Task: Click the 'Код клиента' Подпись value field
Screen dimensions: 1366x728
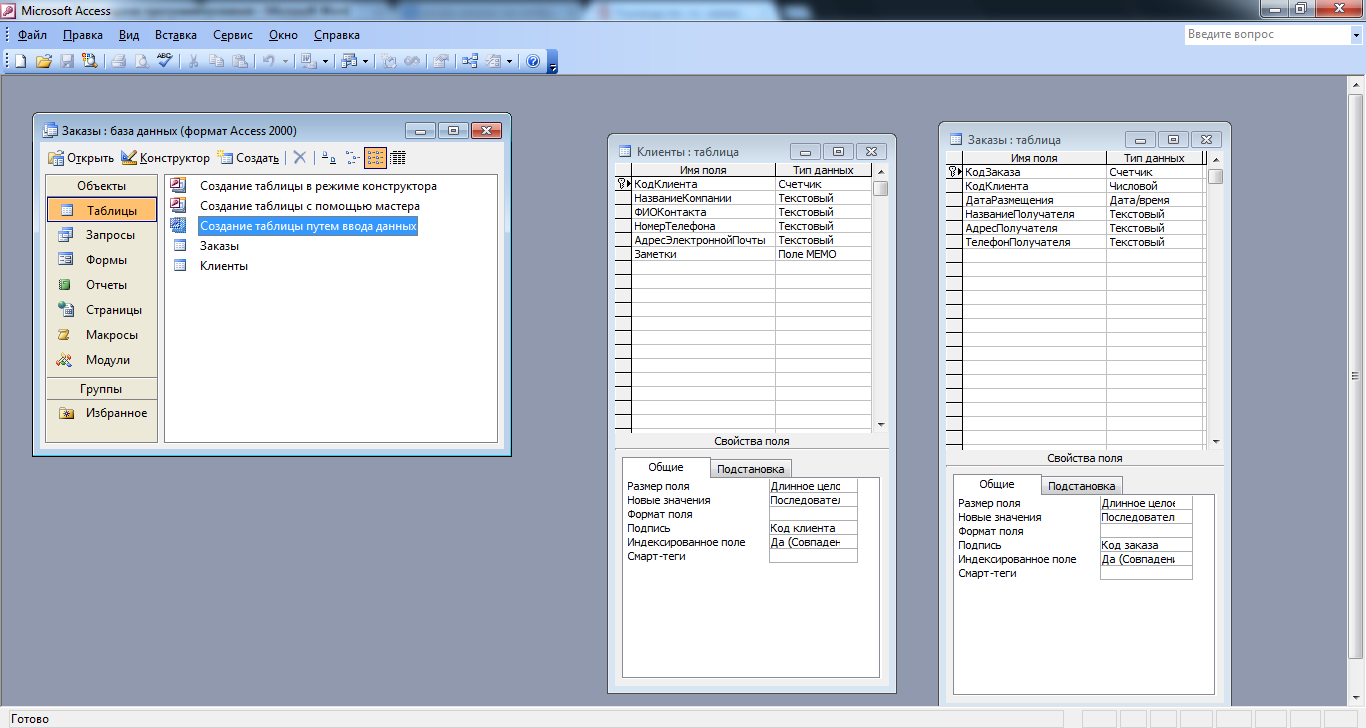Action: (813, 528)
